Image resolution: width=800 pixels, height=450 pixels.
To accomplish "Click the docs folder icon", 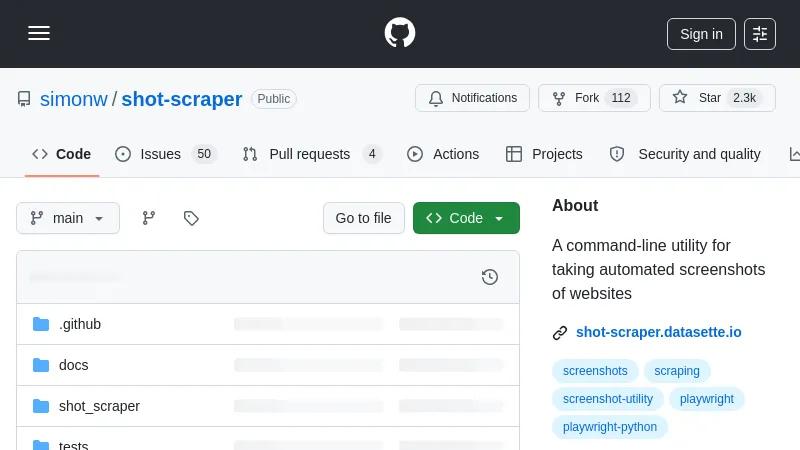I will 41,365.
